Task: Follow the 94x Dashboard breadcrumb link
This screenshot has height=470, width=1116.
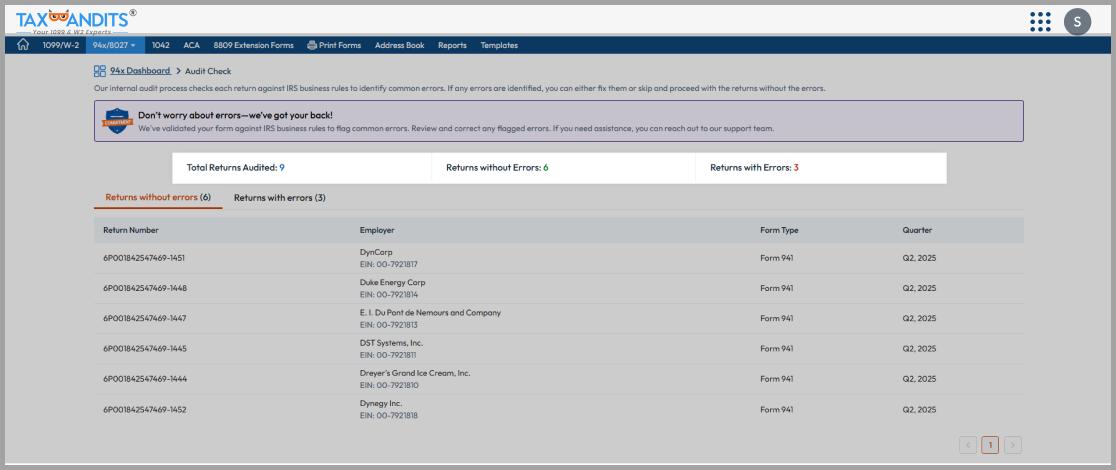Action: [140, 71]
